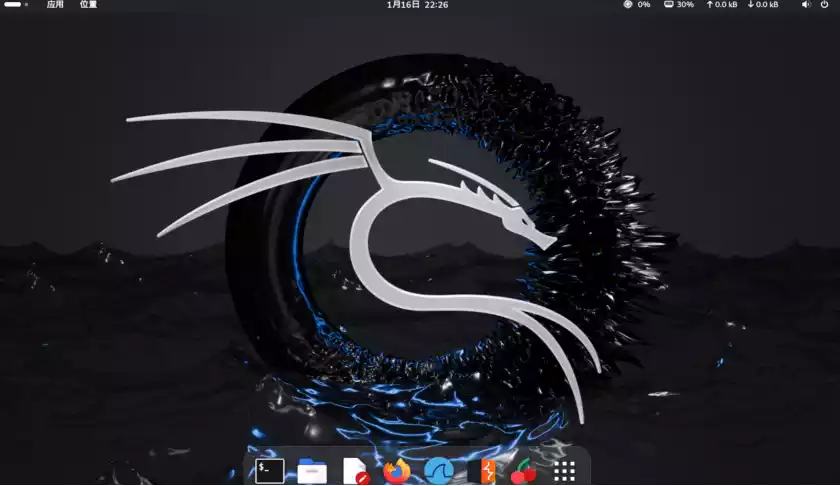The height and width of the screenshot is (486, 840).
Task: Open the Terminal from the dock
Action: pos(269,471)
